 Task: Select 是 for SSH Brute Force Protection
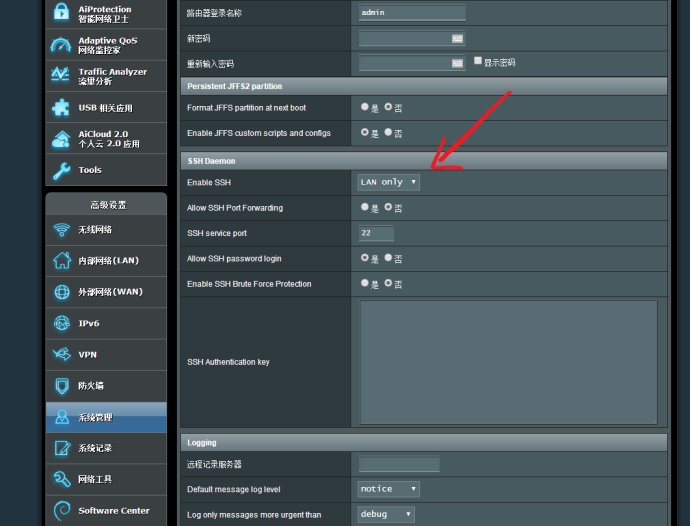pos(364,283)
